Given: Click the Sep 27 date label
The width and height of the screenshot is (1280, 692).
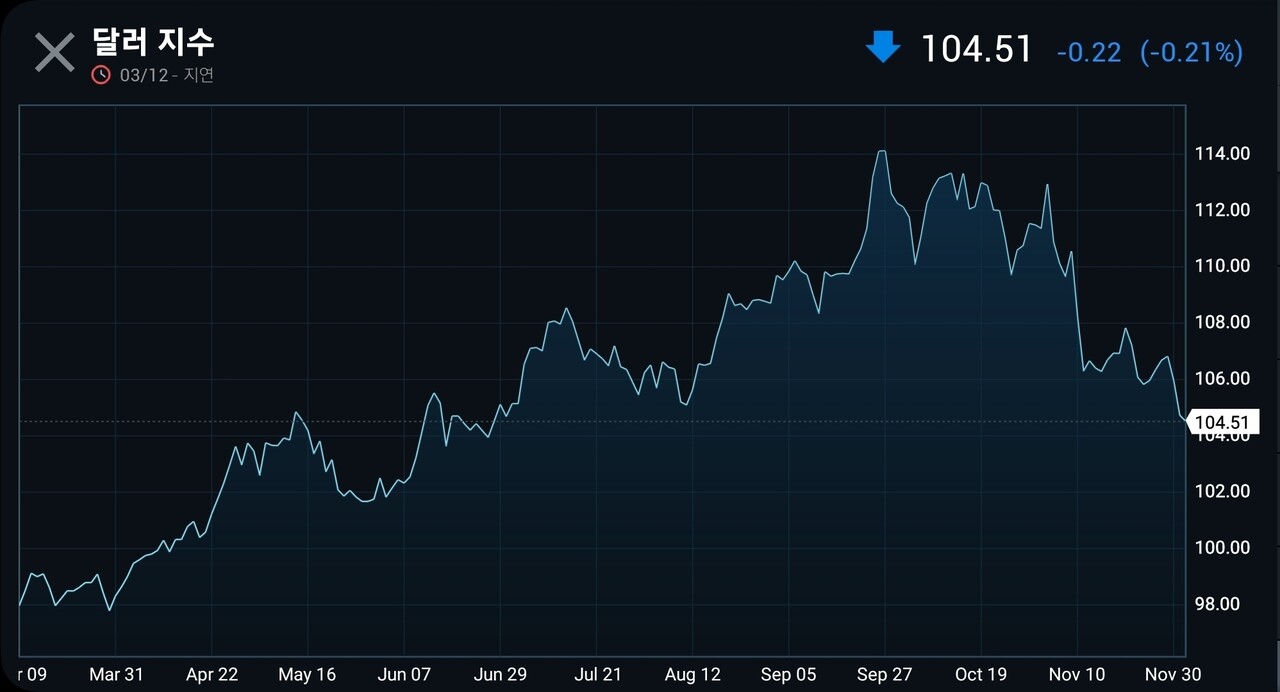Looking at the screenshot, I should [x=885, y=675].
